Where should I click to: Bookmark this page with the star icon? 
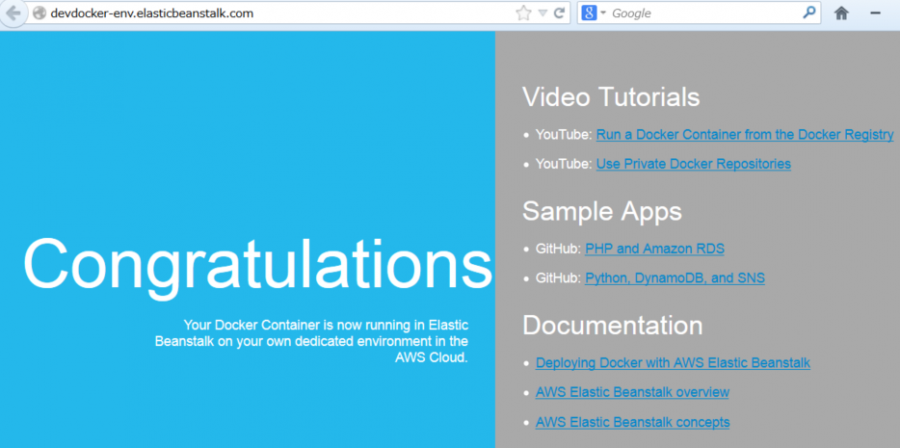[x=523, y=13]
